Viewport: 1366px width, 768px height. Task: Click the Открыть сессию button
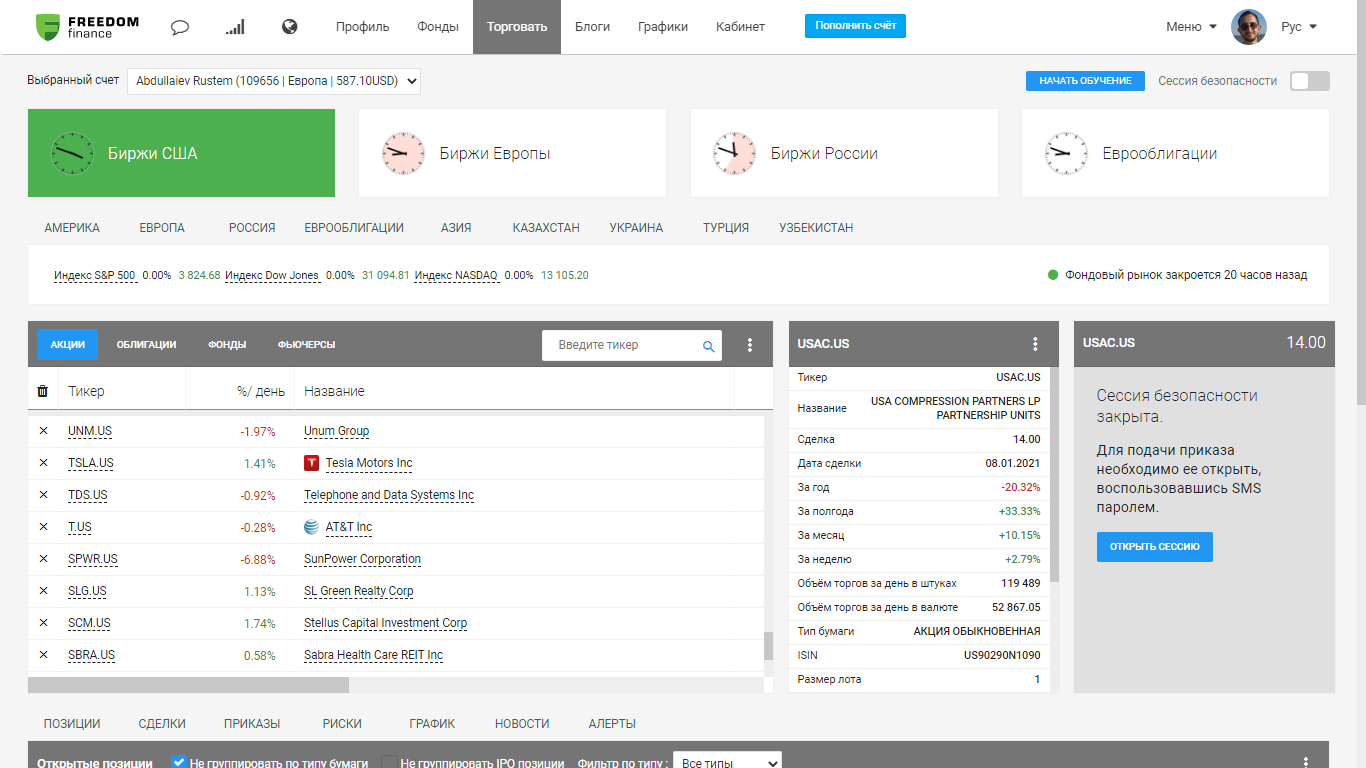coord(1154,547)
